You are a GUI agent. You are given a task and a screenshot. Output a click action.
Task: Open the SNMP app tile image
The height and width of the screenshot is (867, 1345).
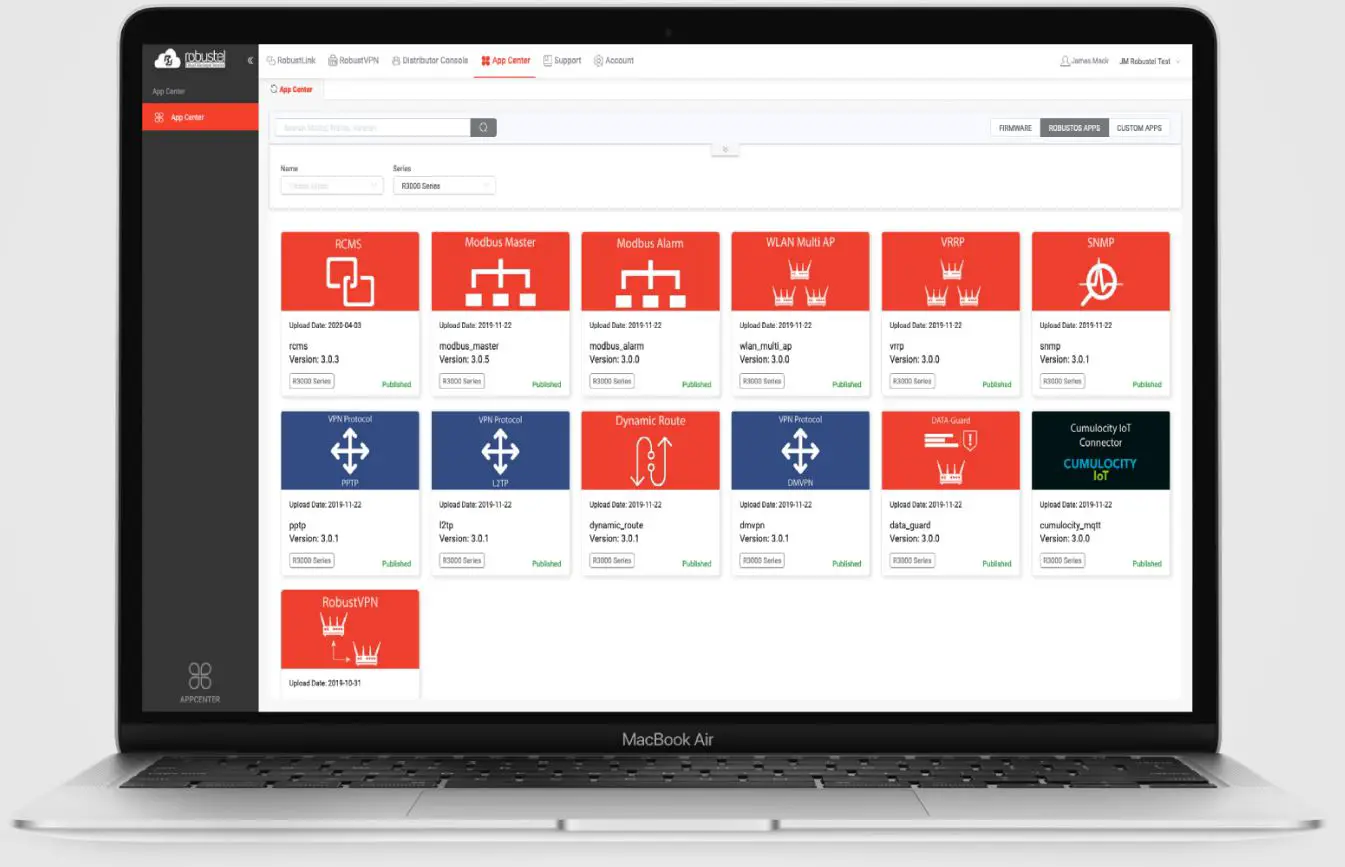click(1100, 271)
